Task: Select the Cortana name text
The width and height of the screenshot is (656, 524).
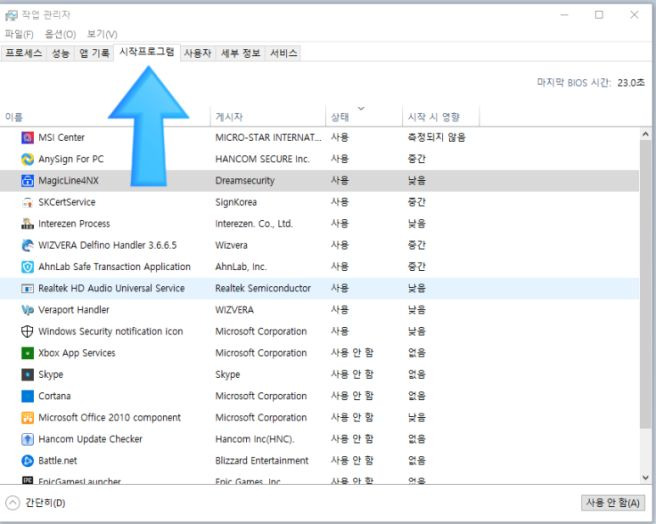Action: 54,396
